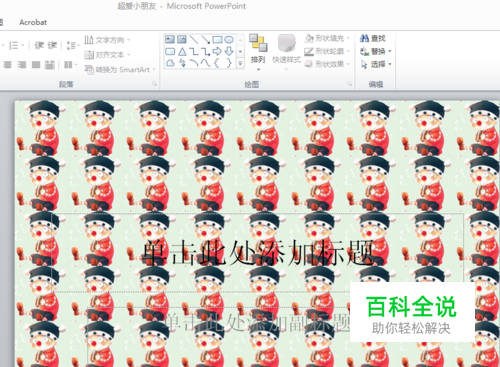This screenshot has width=500, height=367.
Task: Open the line spacing dropdown
Action: [73, 45]
